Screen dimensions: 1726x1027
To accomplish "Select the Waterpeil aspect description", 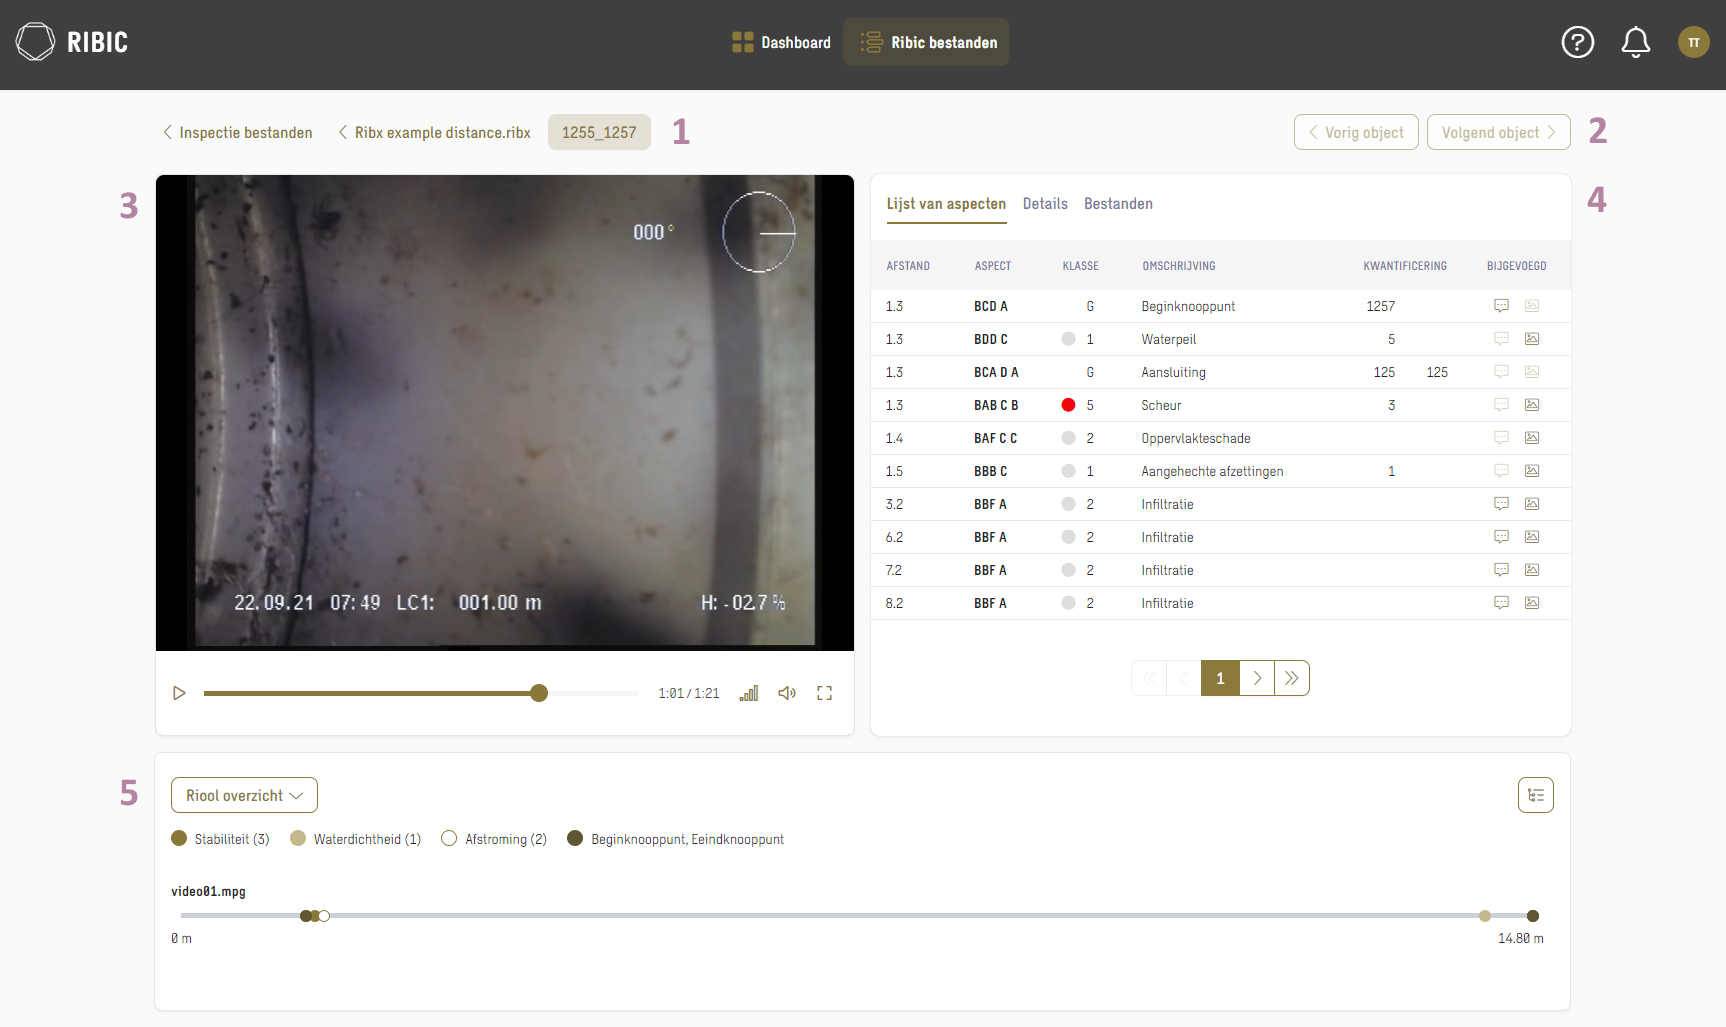I will pyautogui.click(x=1168, y=339).
